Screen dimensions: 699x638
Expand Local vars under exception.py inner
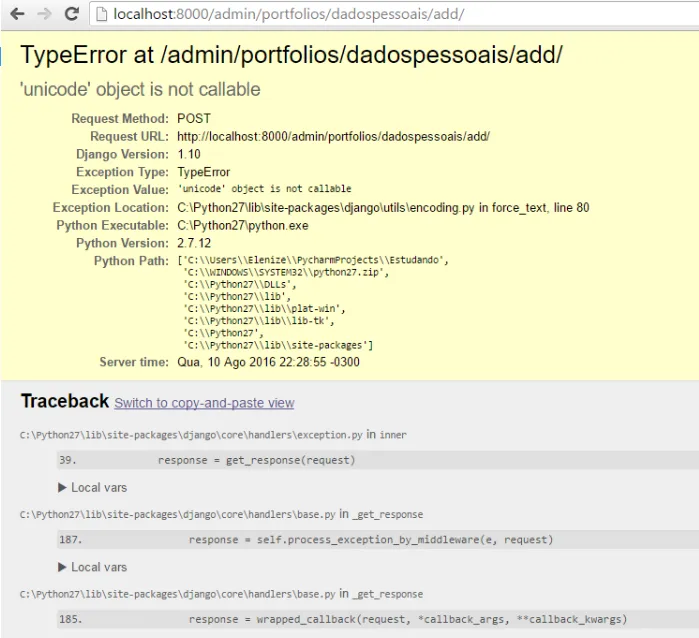coord(93,487)
